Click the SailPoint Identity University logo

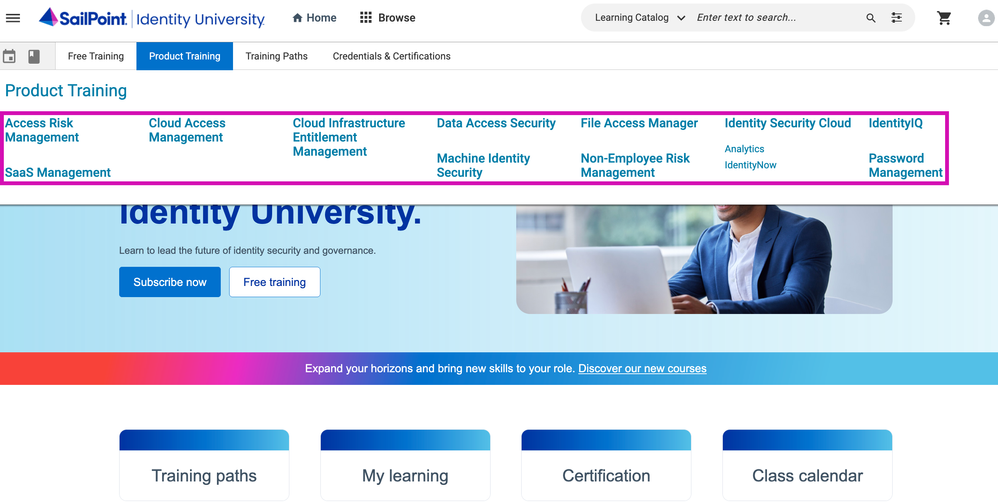[x=152, y=18]
